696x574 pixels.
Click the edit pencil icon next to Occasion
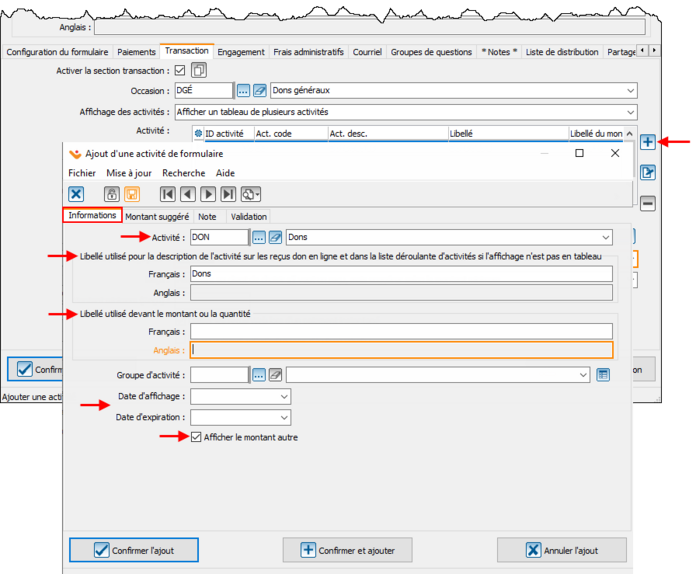(x=260, y=91)
